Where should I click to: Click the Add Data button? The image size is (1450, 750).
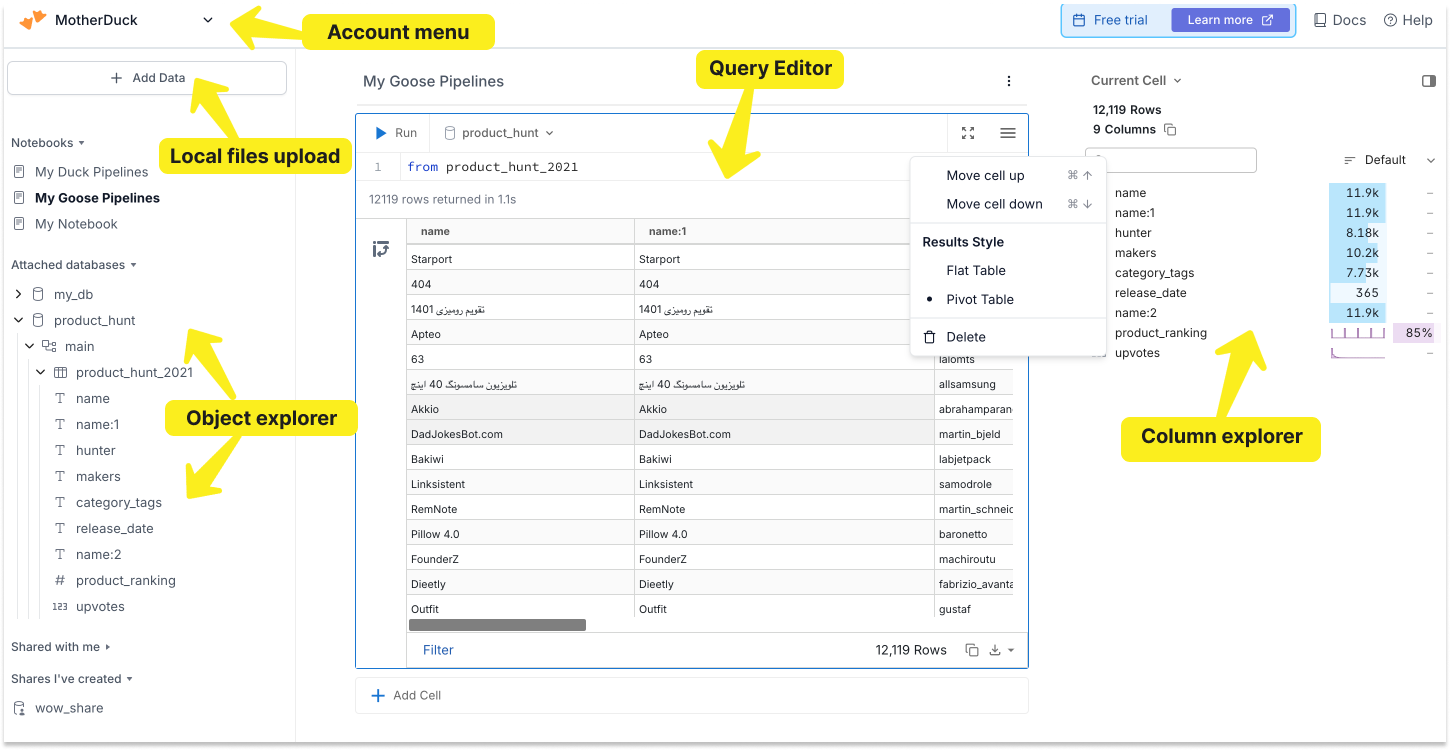[147, 78]
